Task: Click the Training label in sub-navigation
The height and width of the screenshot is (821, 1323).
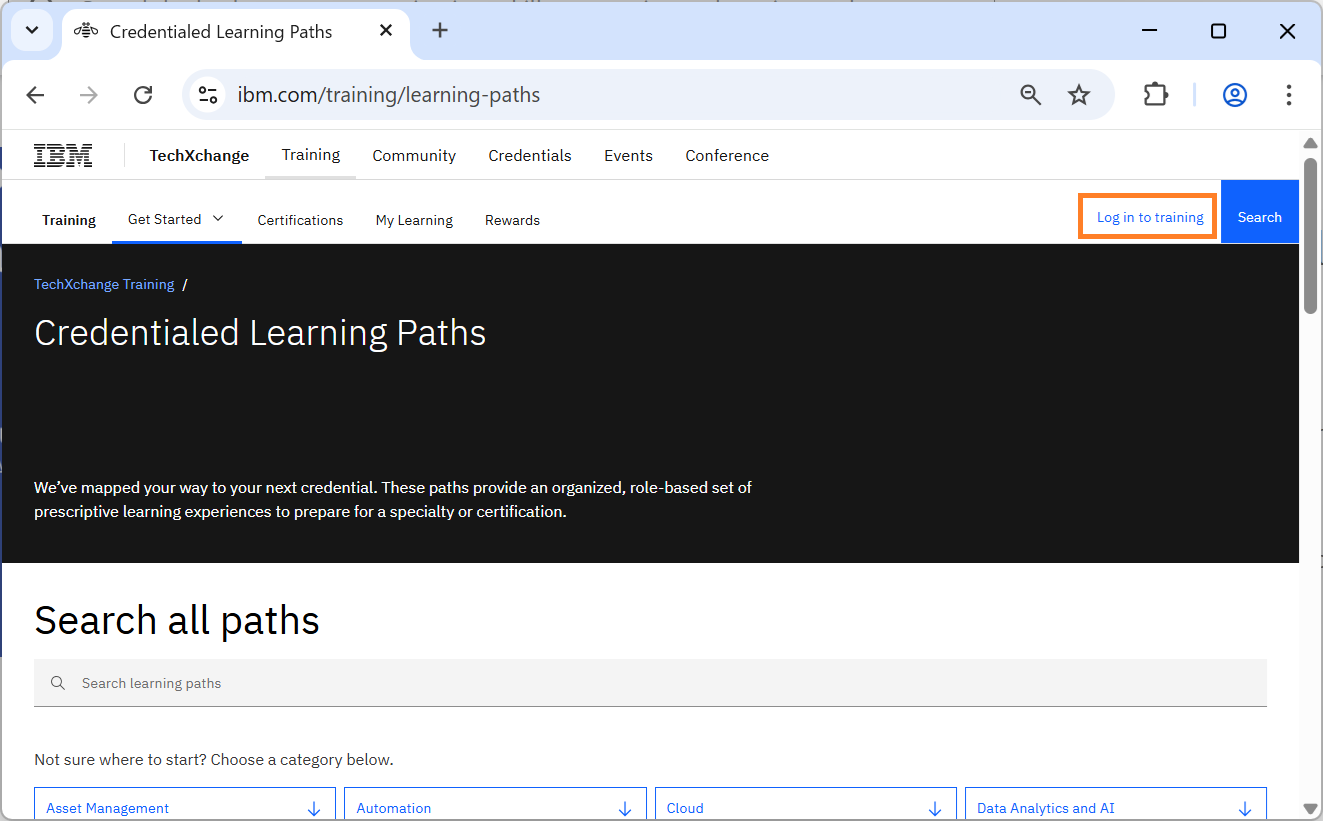Action: [69, 220]
